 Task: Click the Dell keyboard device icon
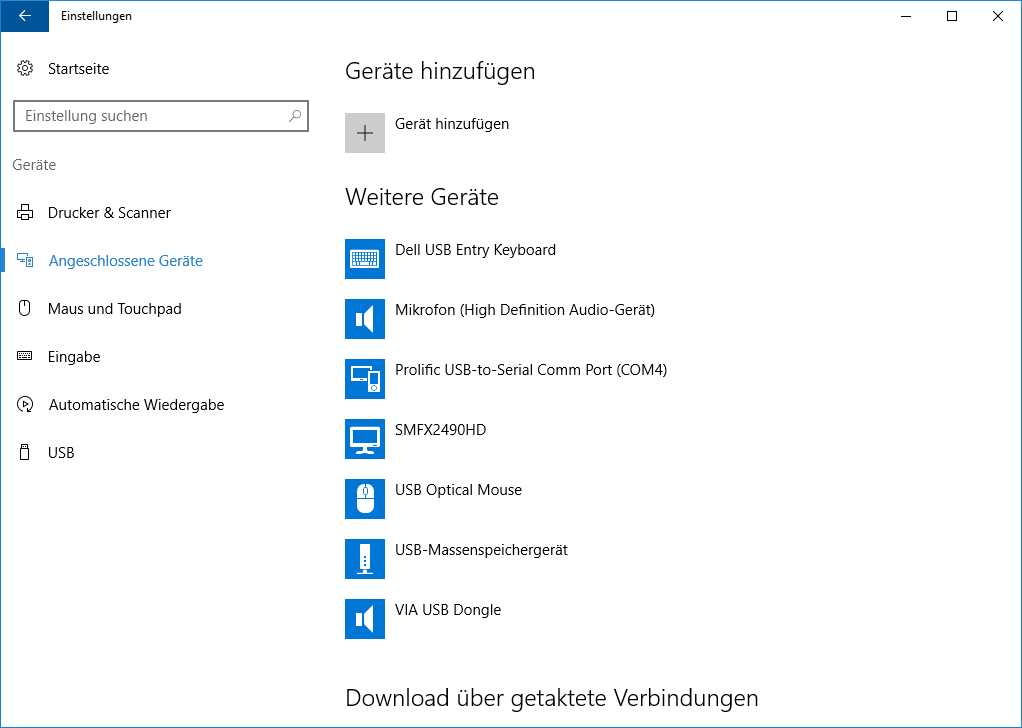[365, 259]
